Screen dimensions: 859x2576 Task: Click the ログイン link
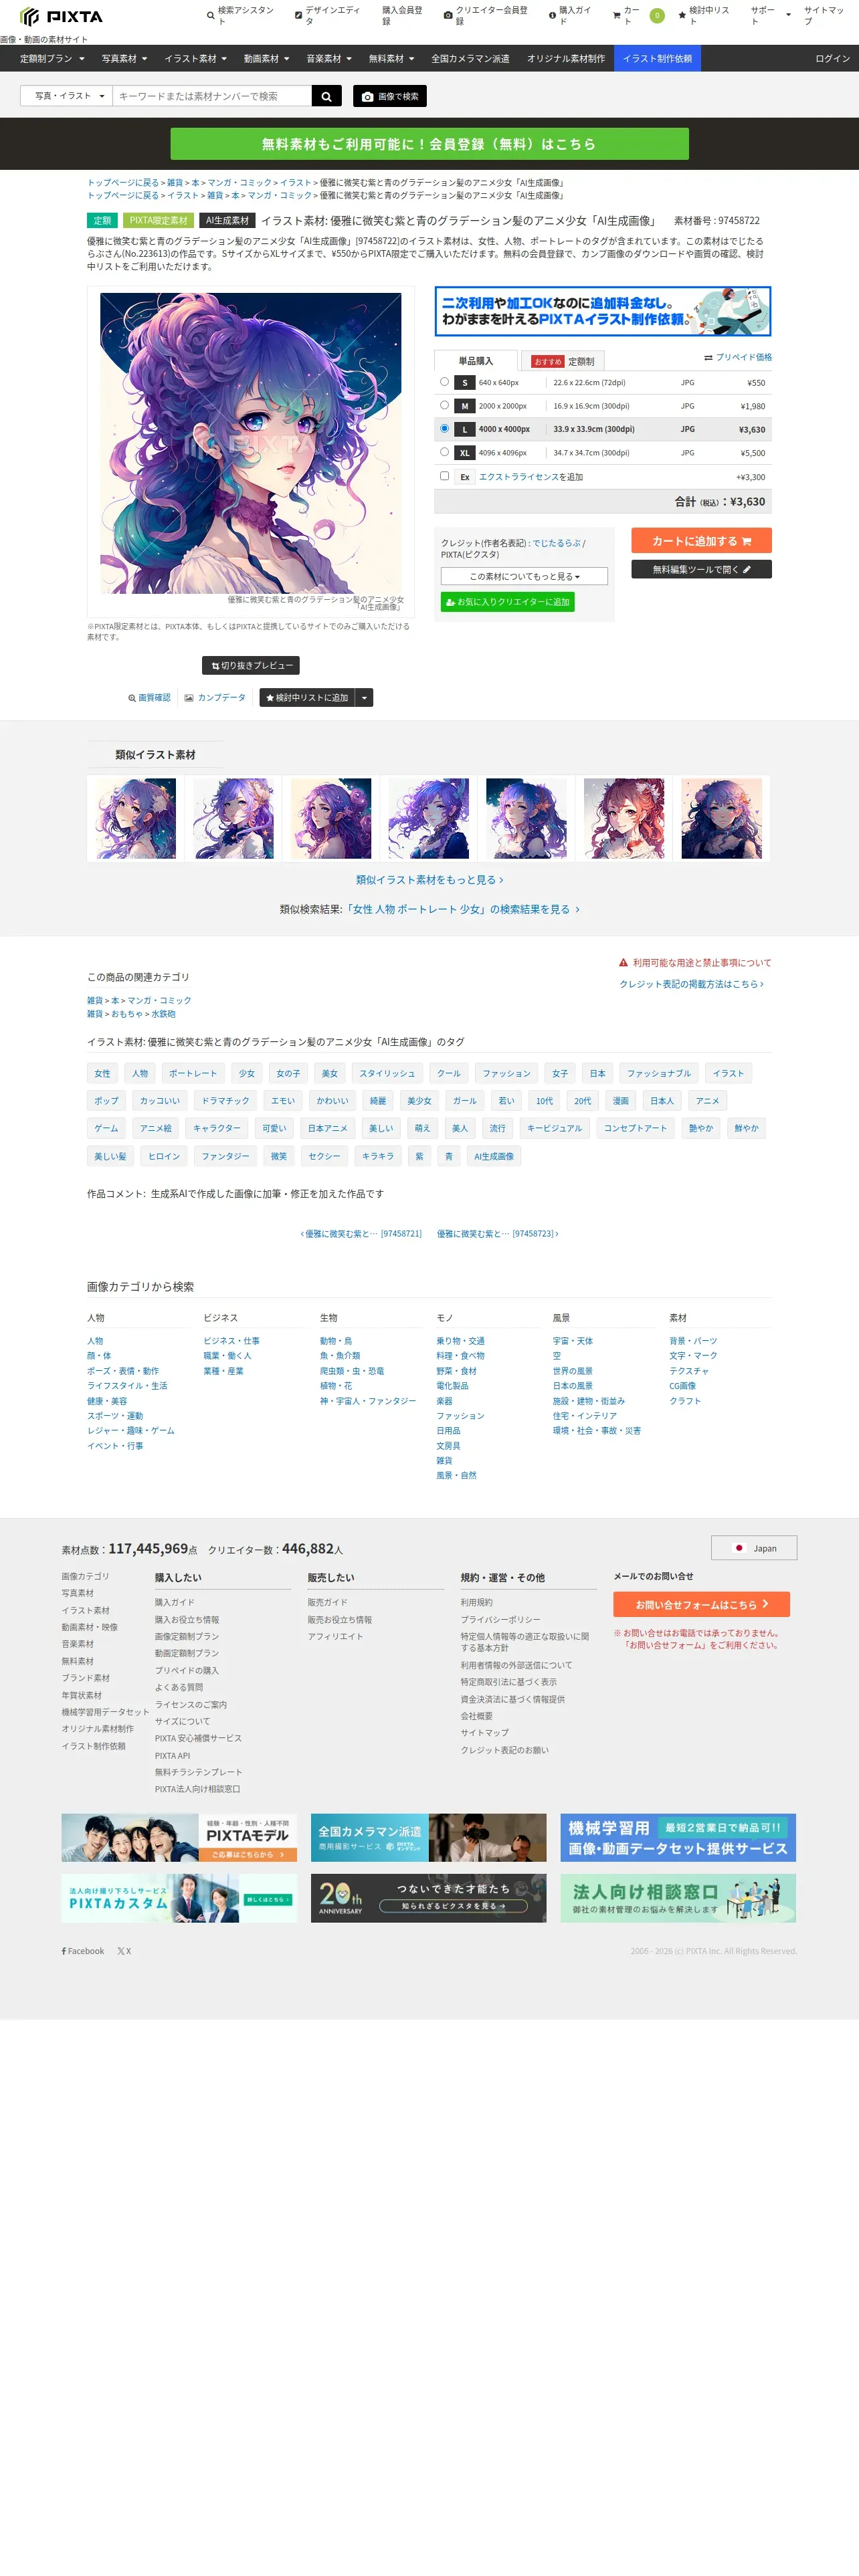[832, 59]
